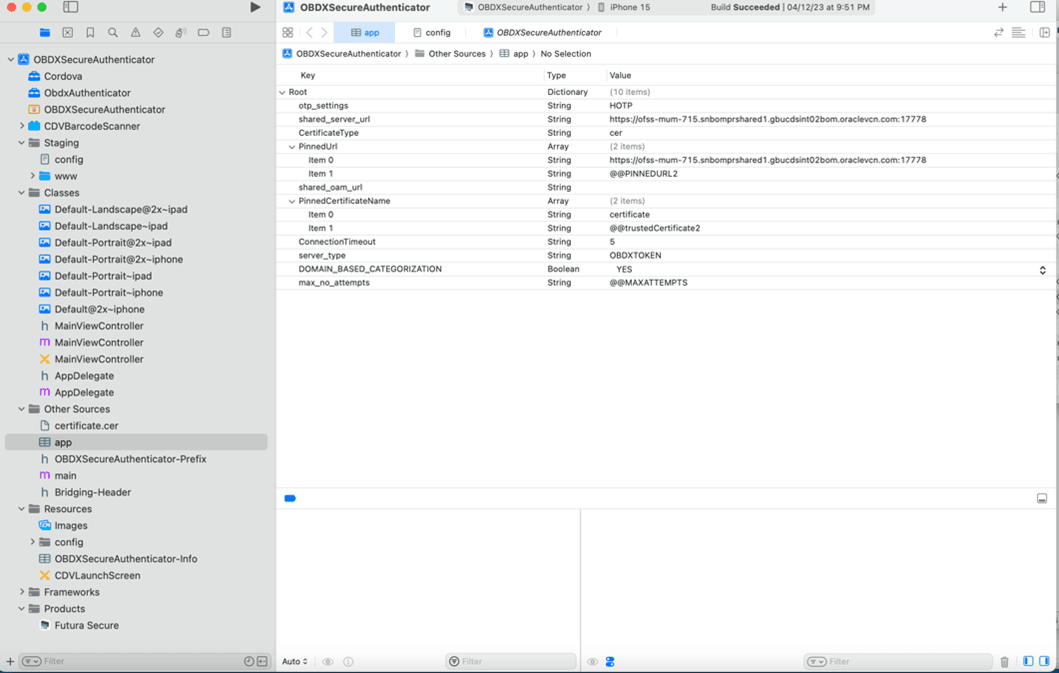The width and height of the screenshot is (1059, 673).
Task: Hide the debug area toggle button
Action: tap(1042, 499)
